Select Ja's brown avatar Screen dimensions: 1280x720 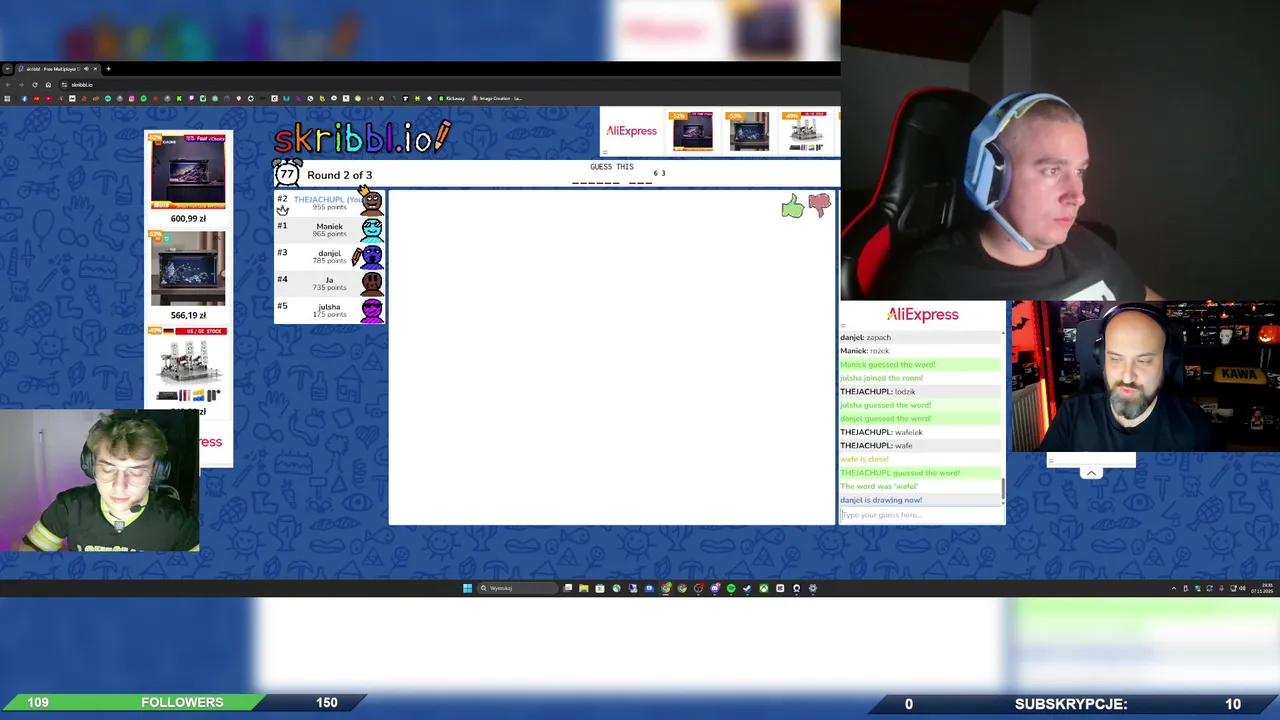[x=371, y=283]
